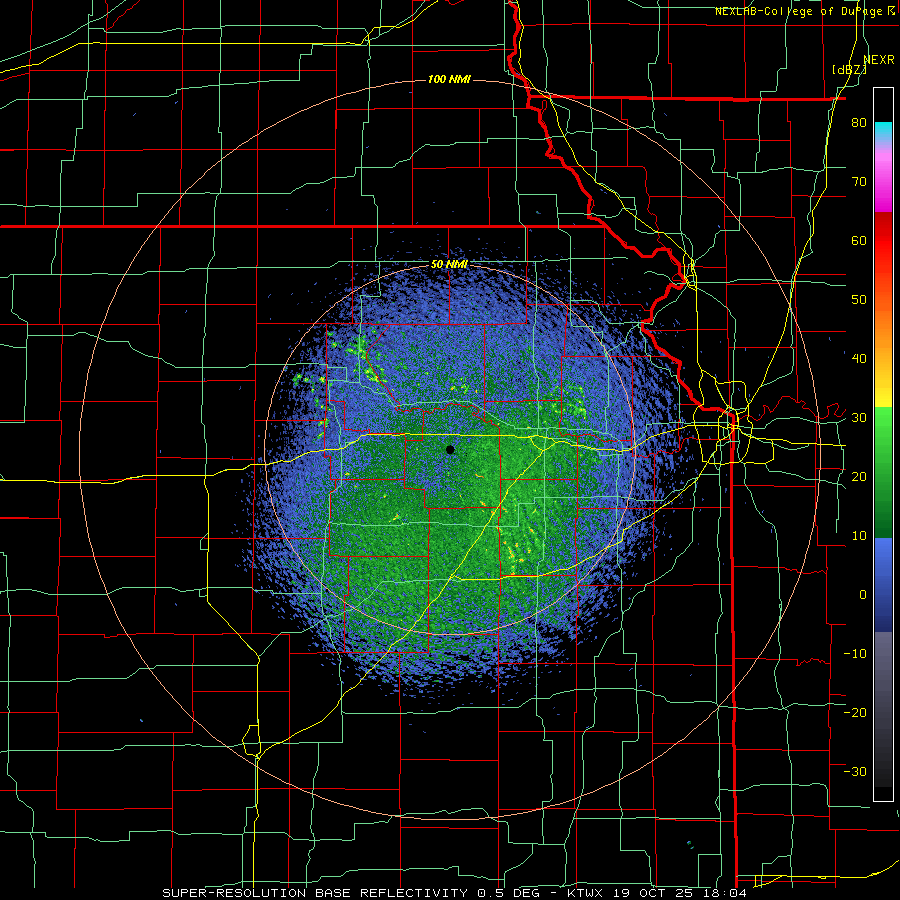Click the -10 value on the dBZ scale
Image resolution: width=900 pixels, height=900 pixels.
click(855, 654)
